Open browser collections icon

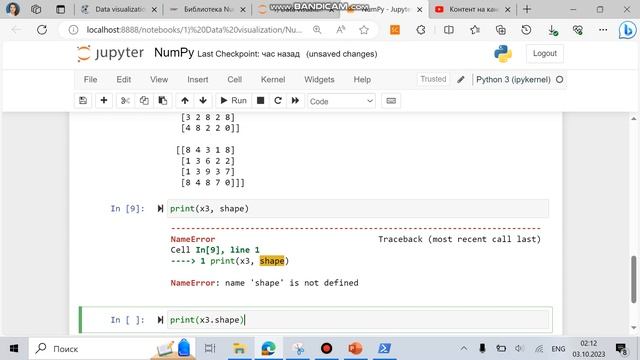(500, 30)
